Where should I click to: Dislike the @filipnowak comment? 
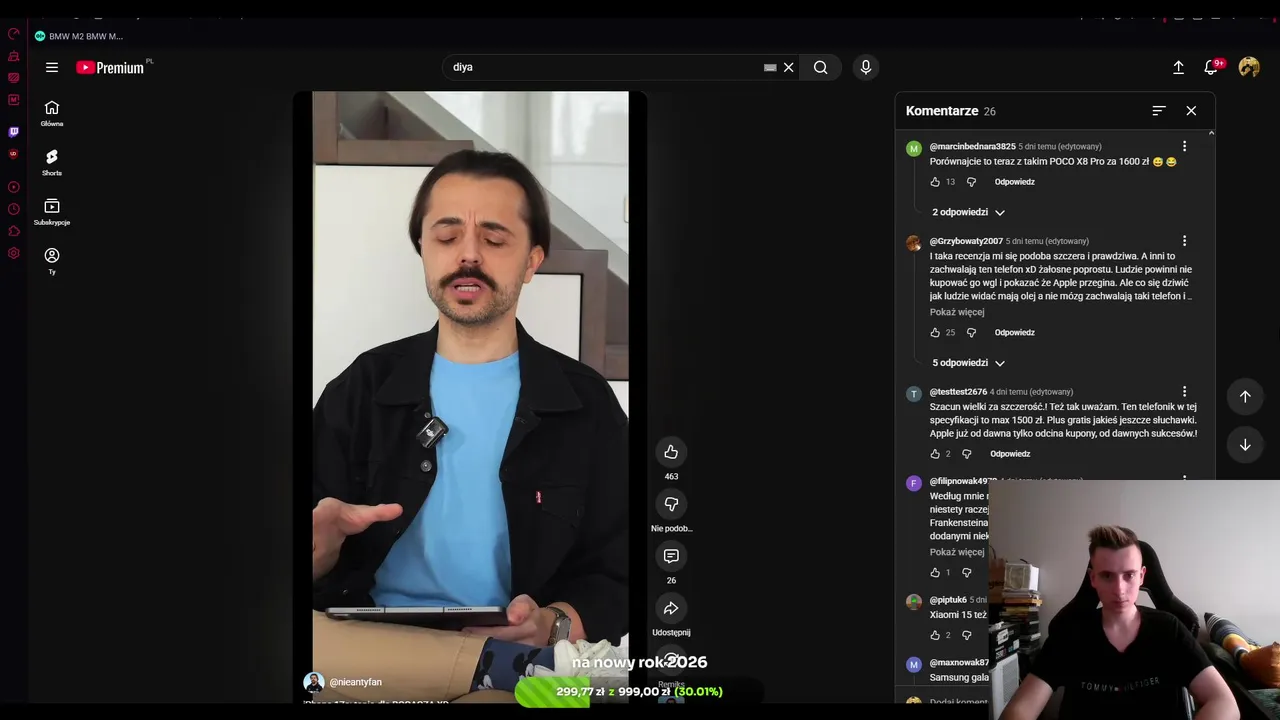[x=966, y=573]
